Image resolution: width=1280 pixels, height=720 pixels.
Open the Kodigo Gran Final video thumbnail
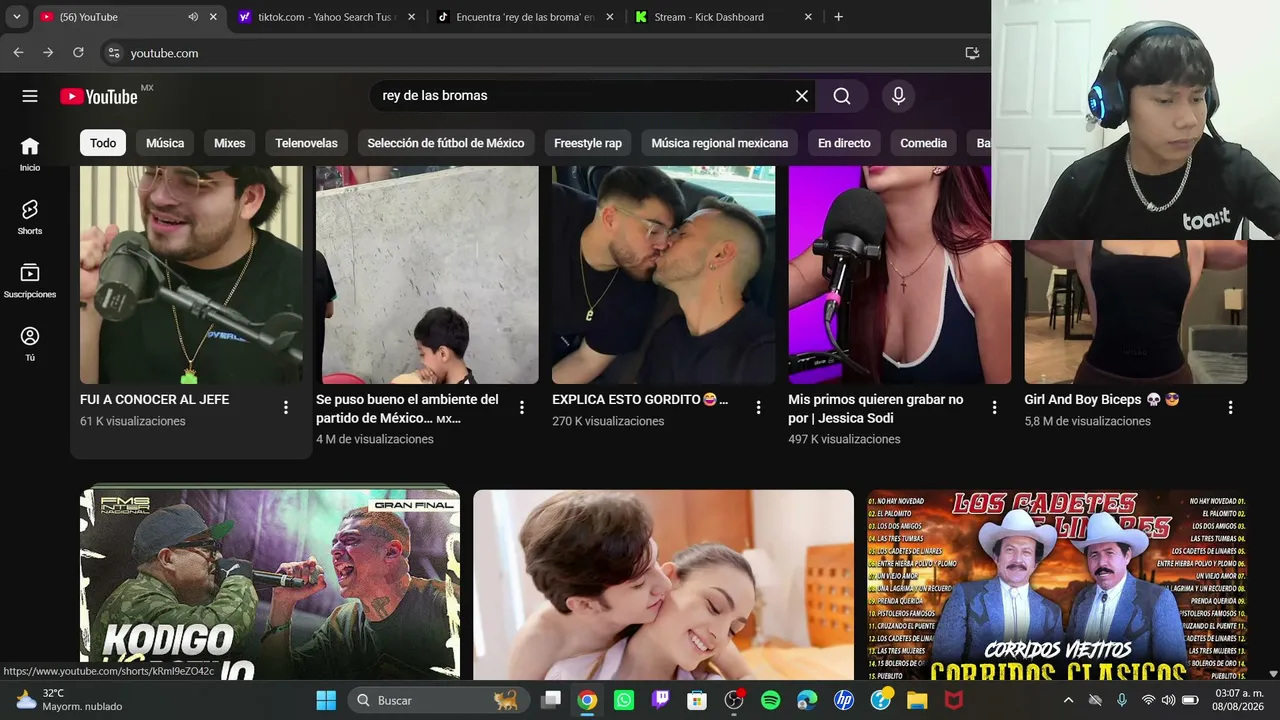270,585
